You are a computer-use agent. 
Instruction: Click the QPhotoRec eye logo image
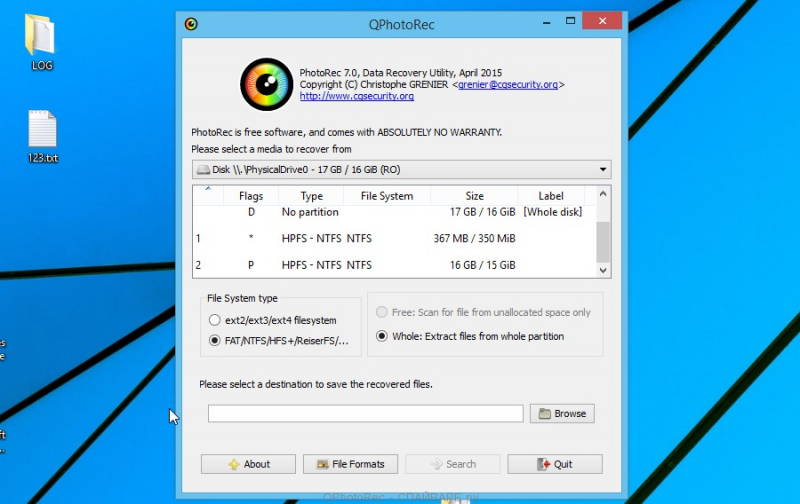point(266,84)
